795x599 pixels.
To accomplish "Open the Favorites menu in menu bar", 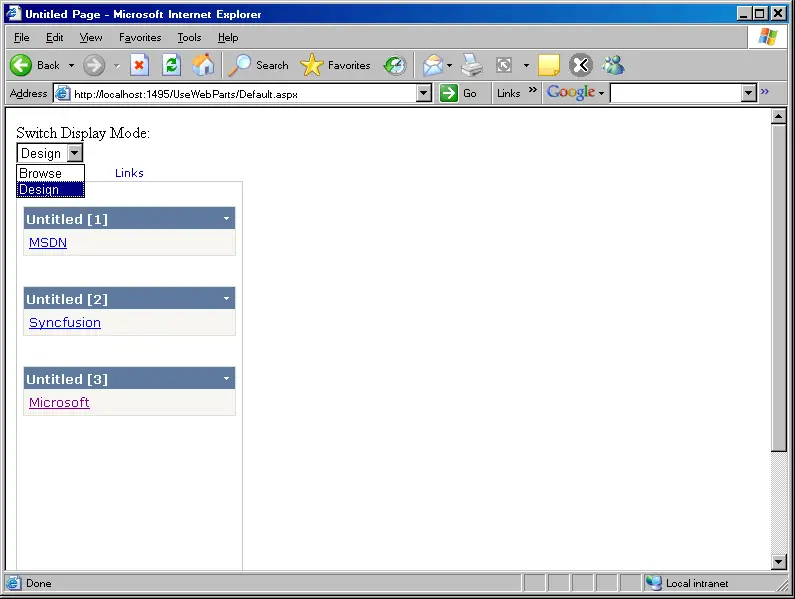I will [140, 38].
